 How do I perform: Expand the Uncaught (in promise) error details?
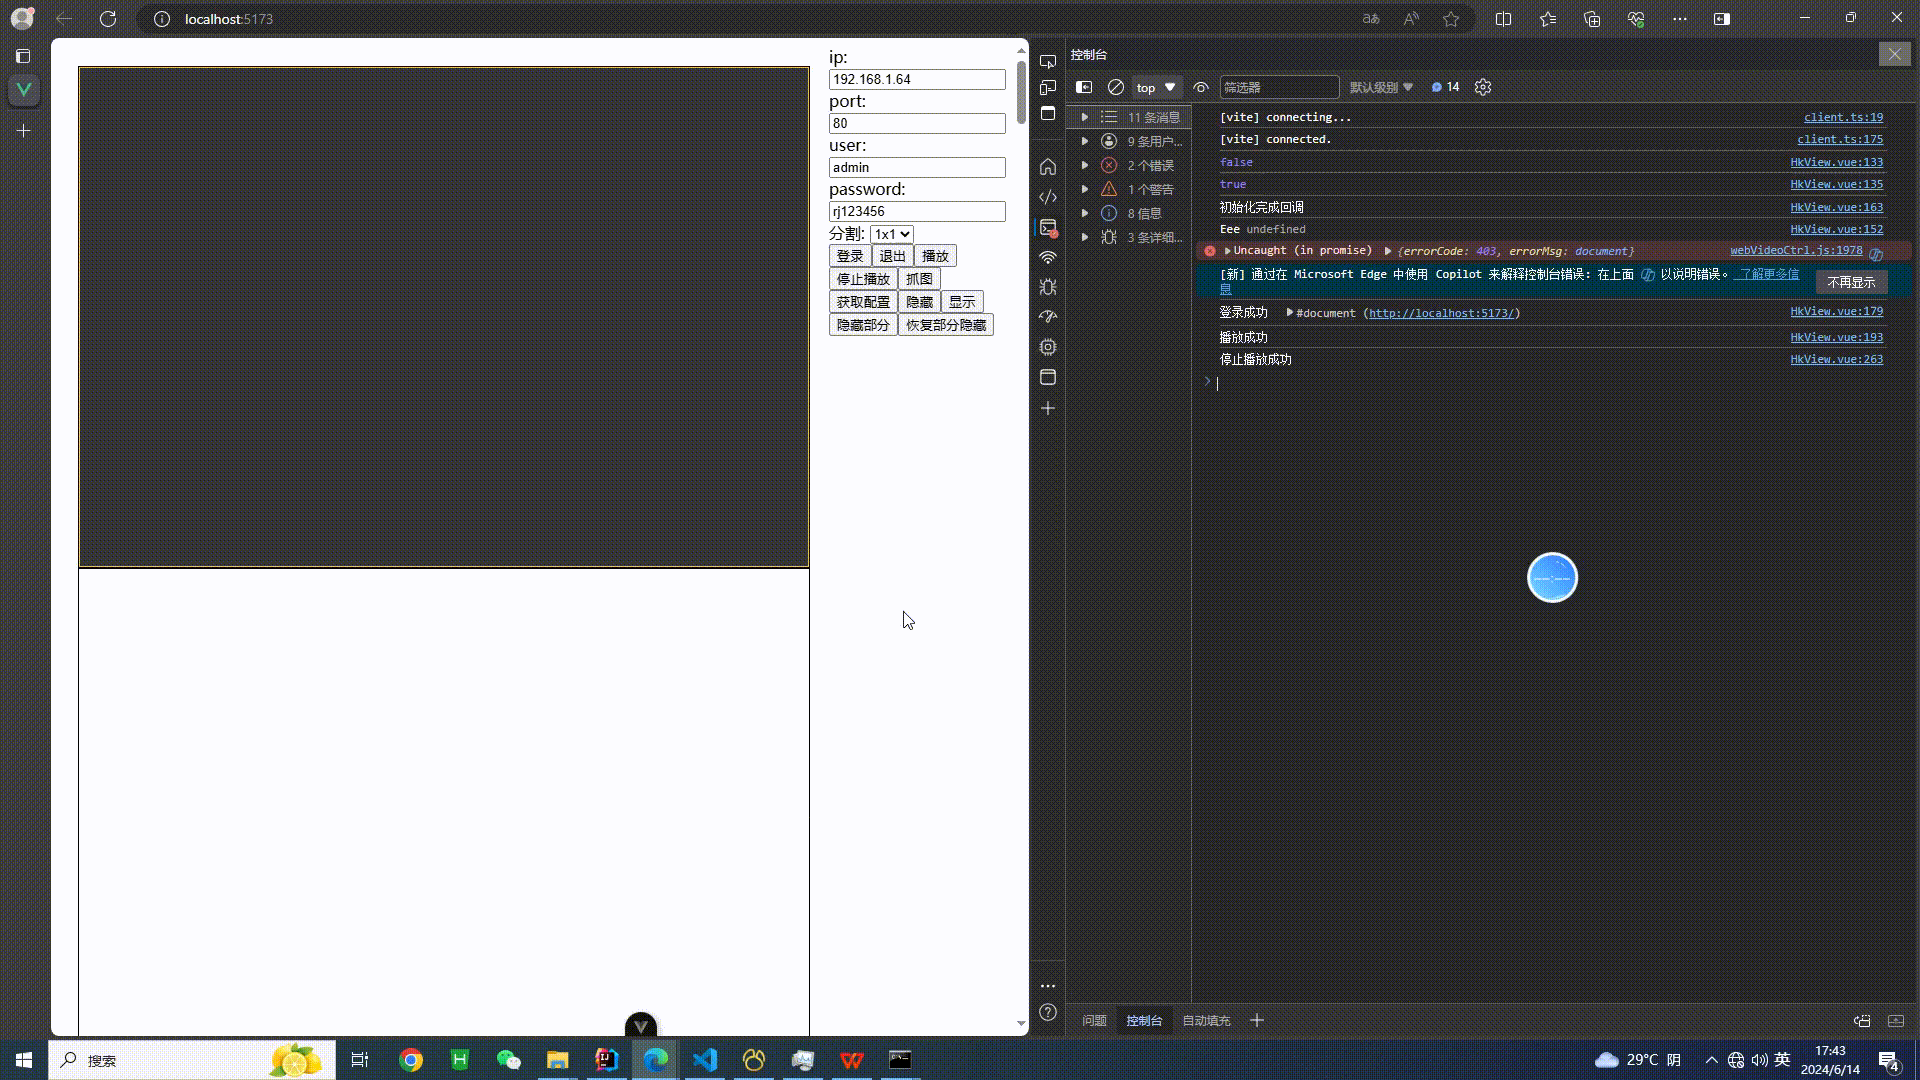coord(1228,251)
